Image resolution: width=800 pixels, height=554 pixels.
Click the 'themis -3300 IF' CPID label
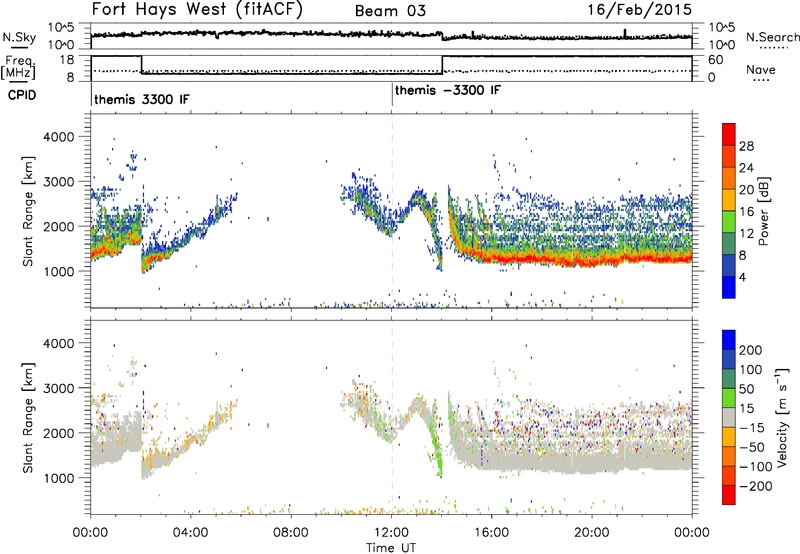447,90
